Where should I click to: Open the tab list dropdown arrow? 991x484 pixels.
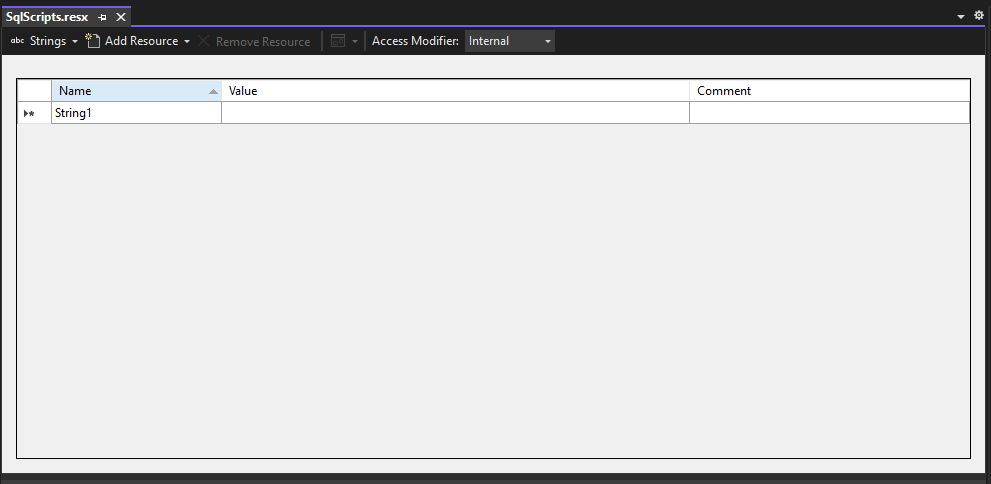[x=961, y=16]
